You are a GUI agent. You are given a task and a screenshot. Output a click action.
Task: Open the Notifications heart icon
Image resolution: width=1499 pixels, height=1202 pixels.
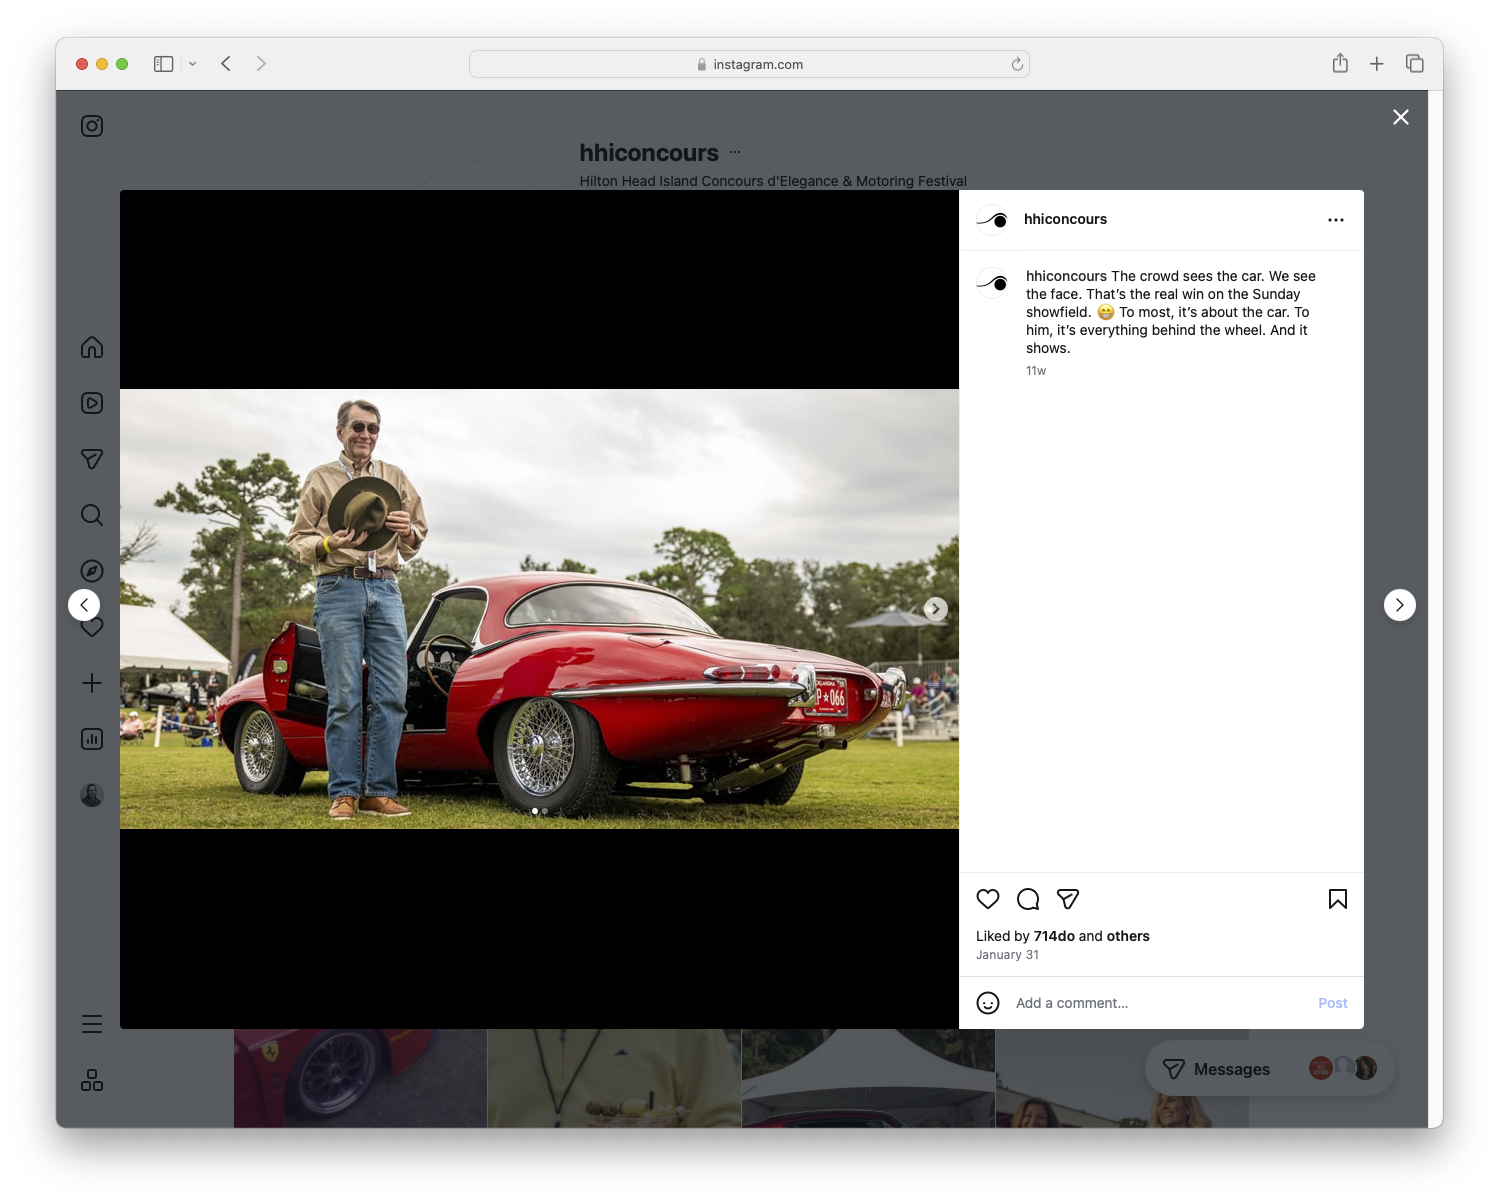click(91, 627)
